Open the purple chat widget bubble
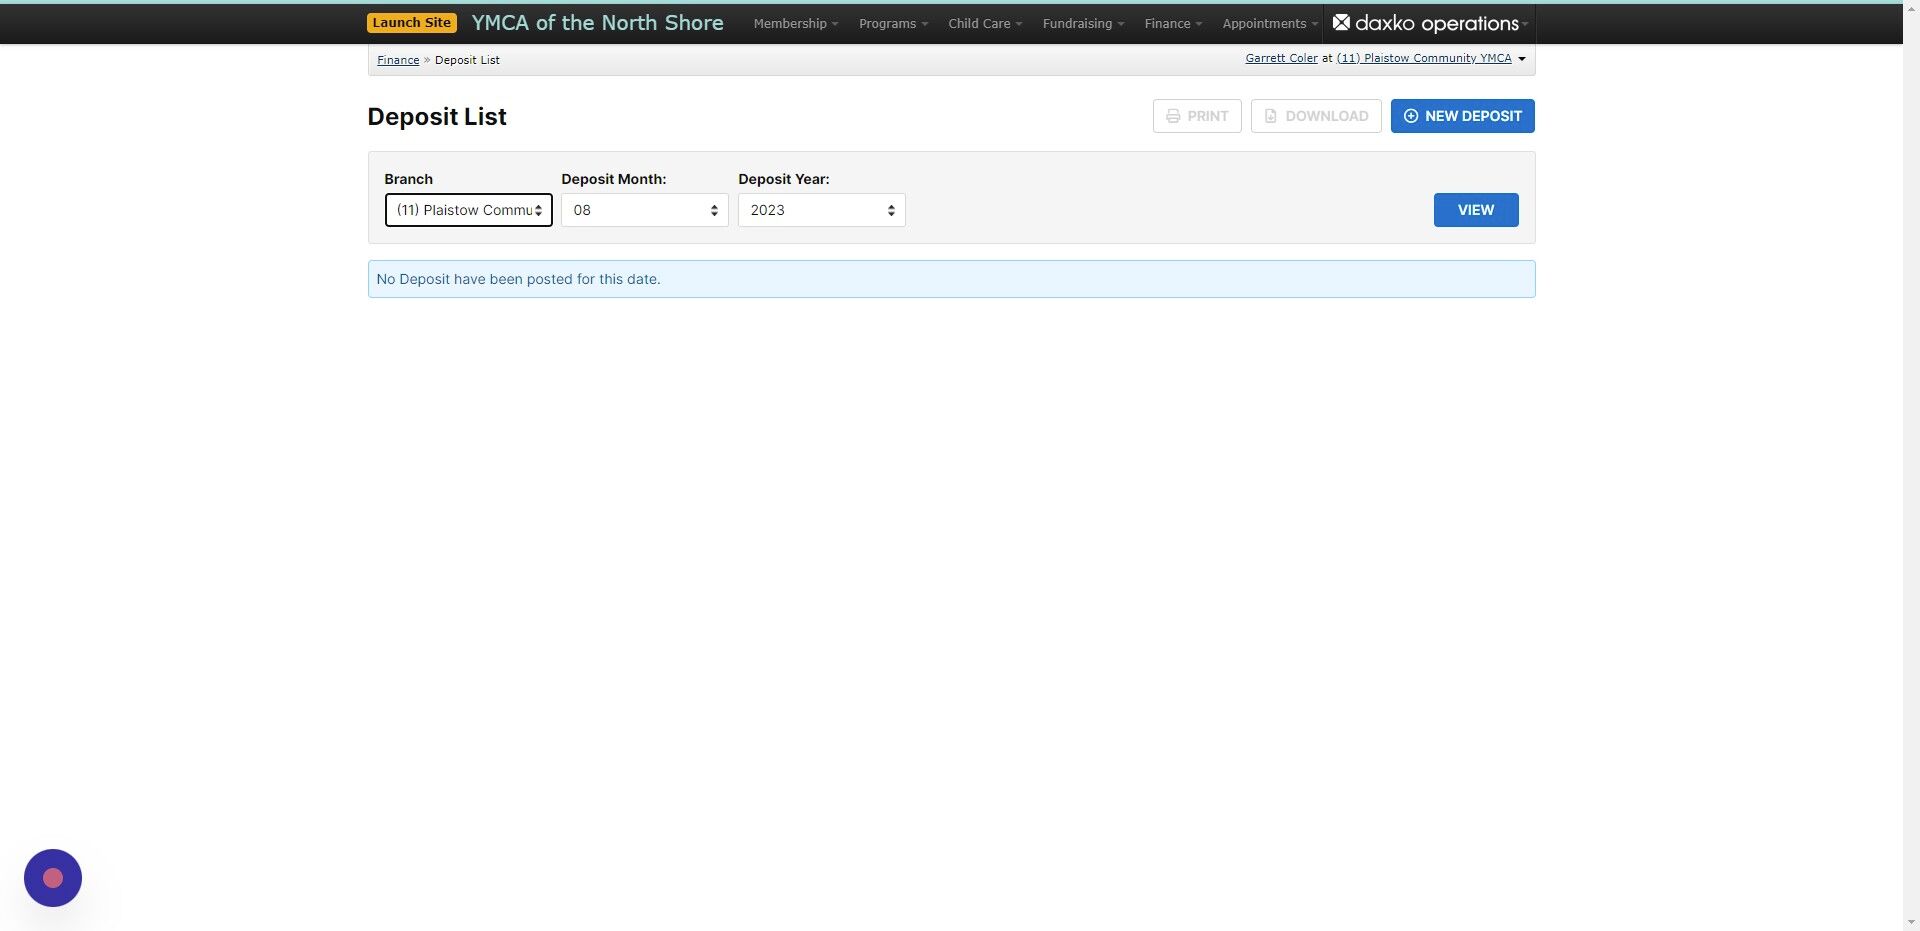Screen dimensions: 1920x931 pyautogui.click(x=53, y=878)
